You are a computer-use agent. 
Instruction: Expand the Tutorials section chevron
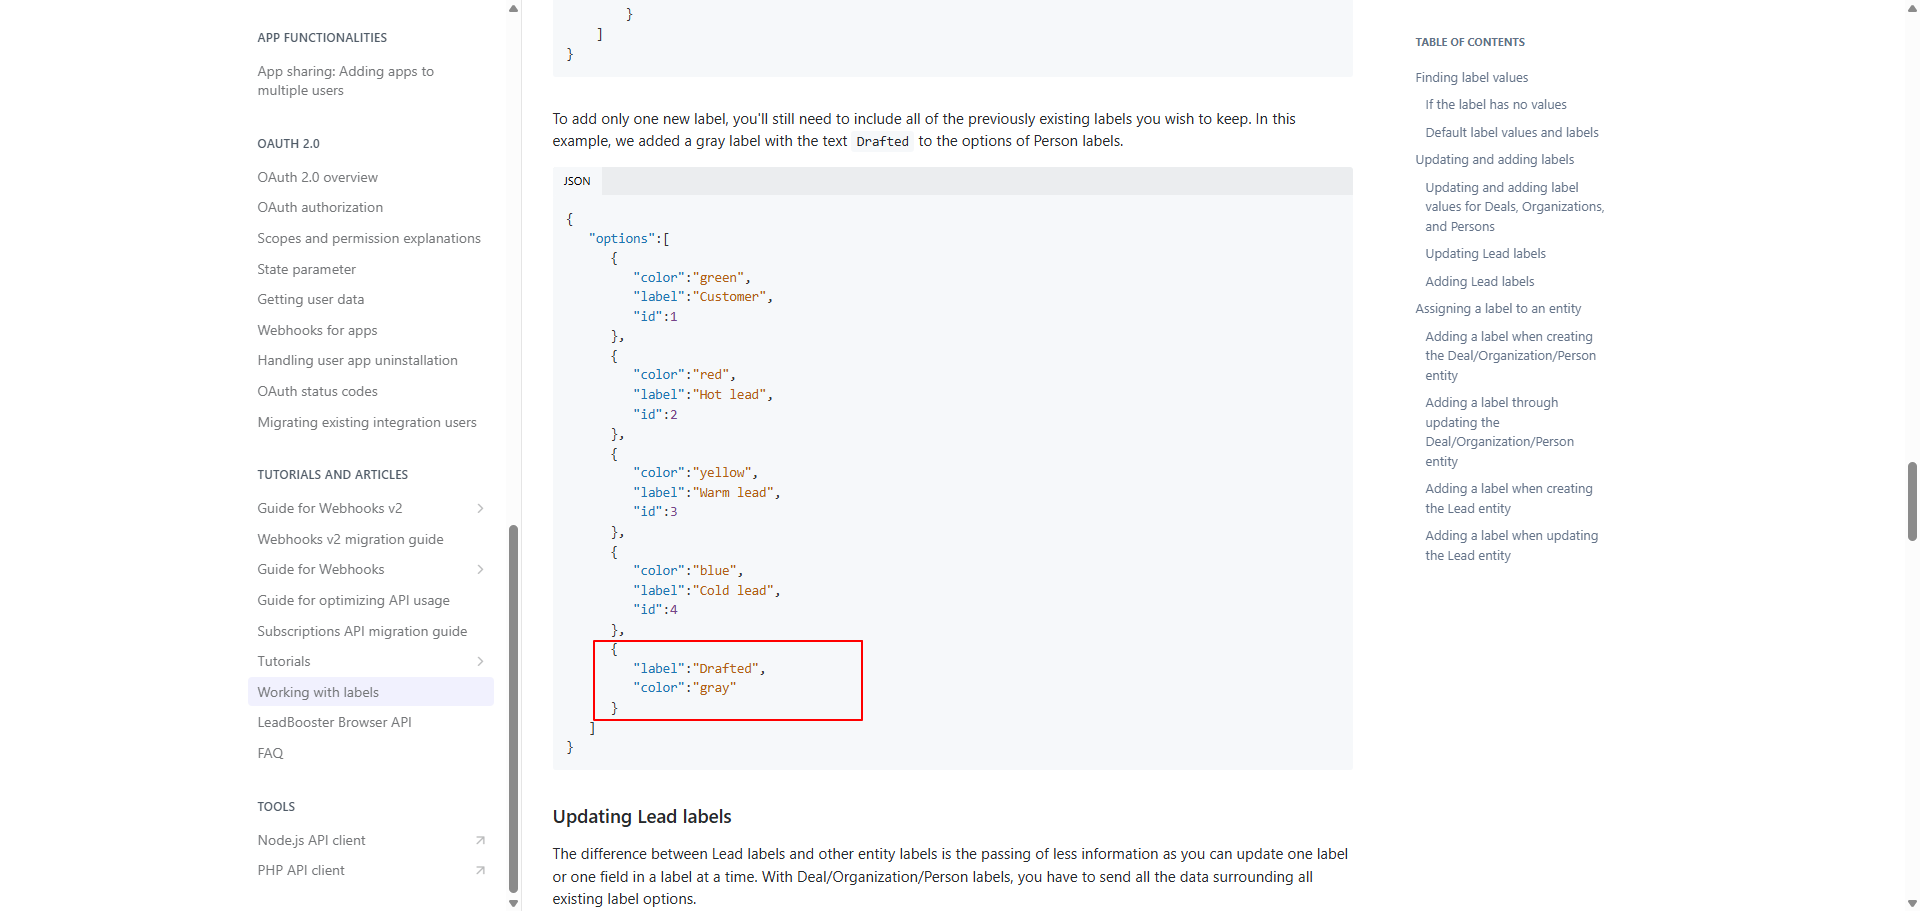point(480,661)
